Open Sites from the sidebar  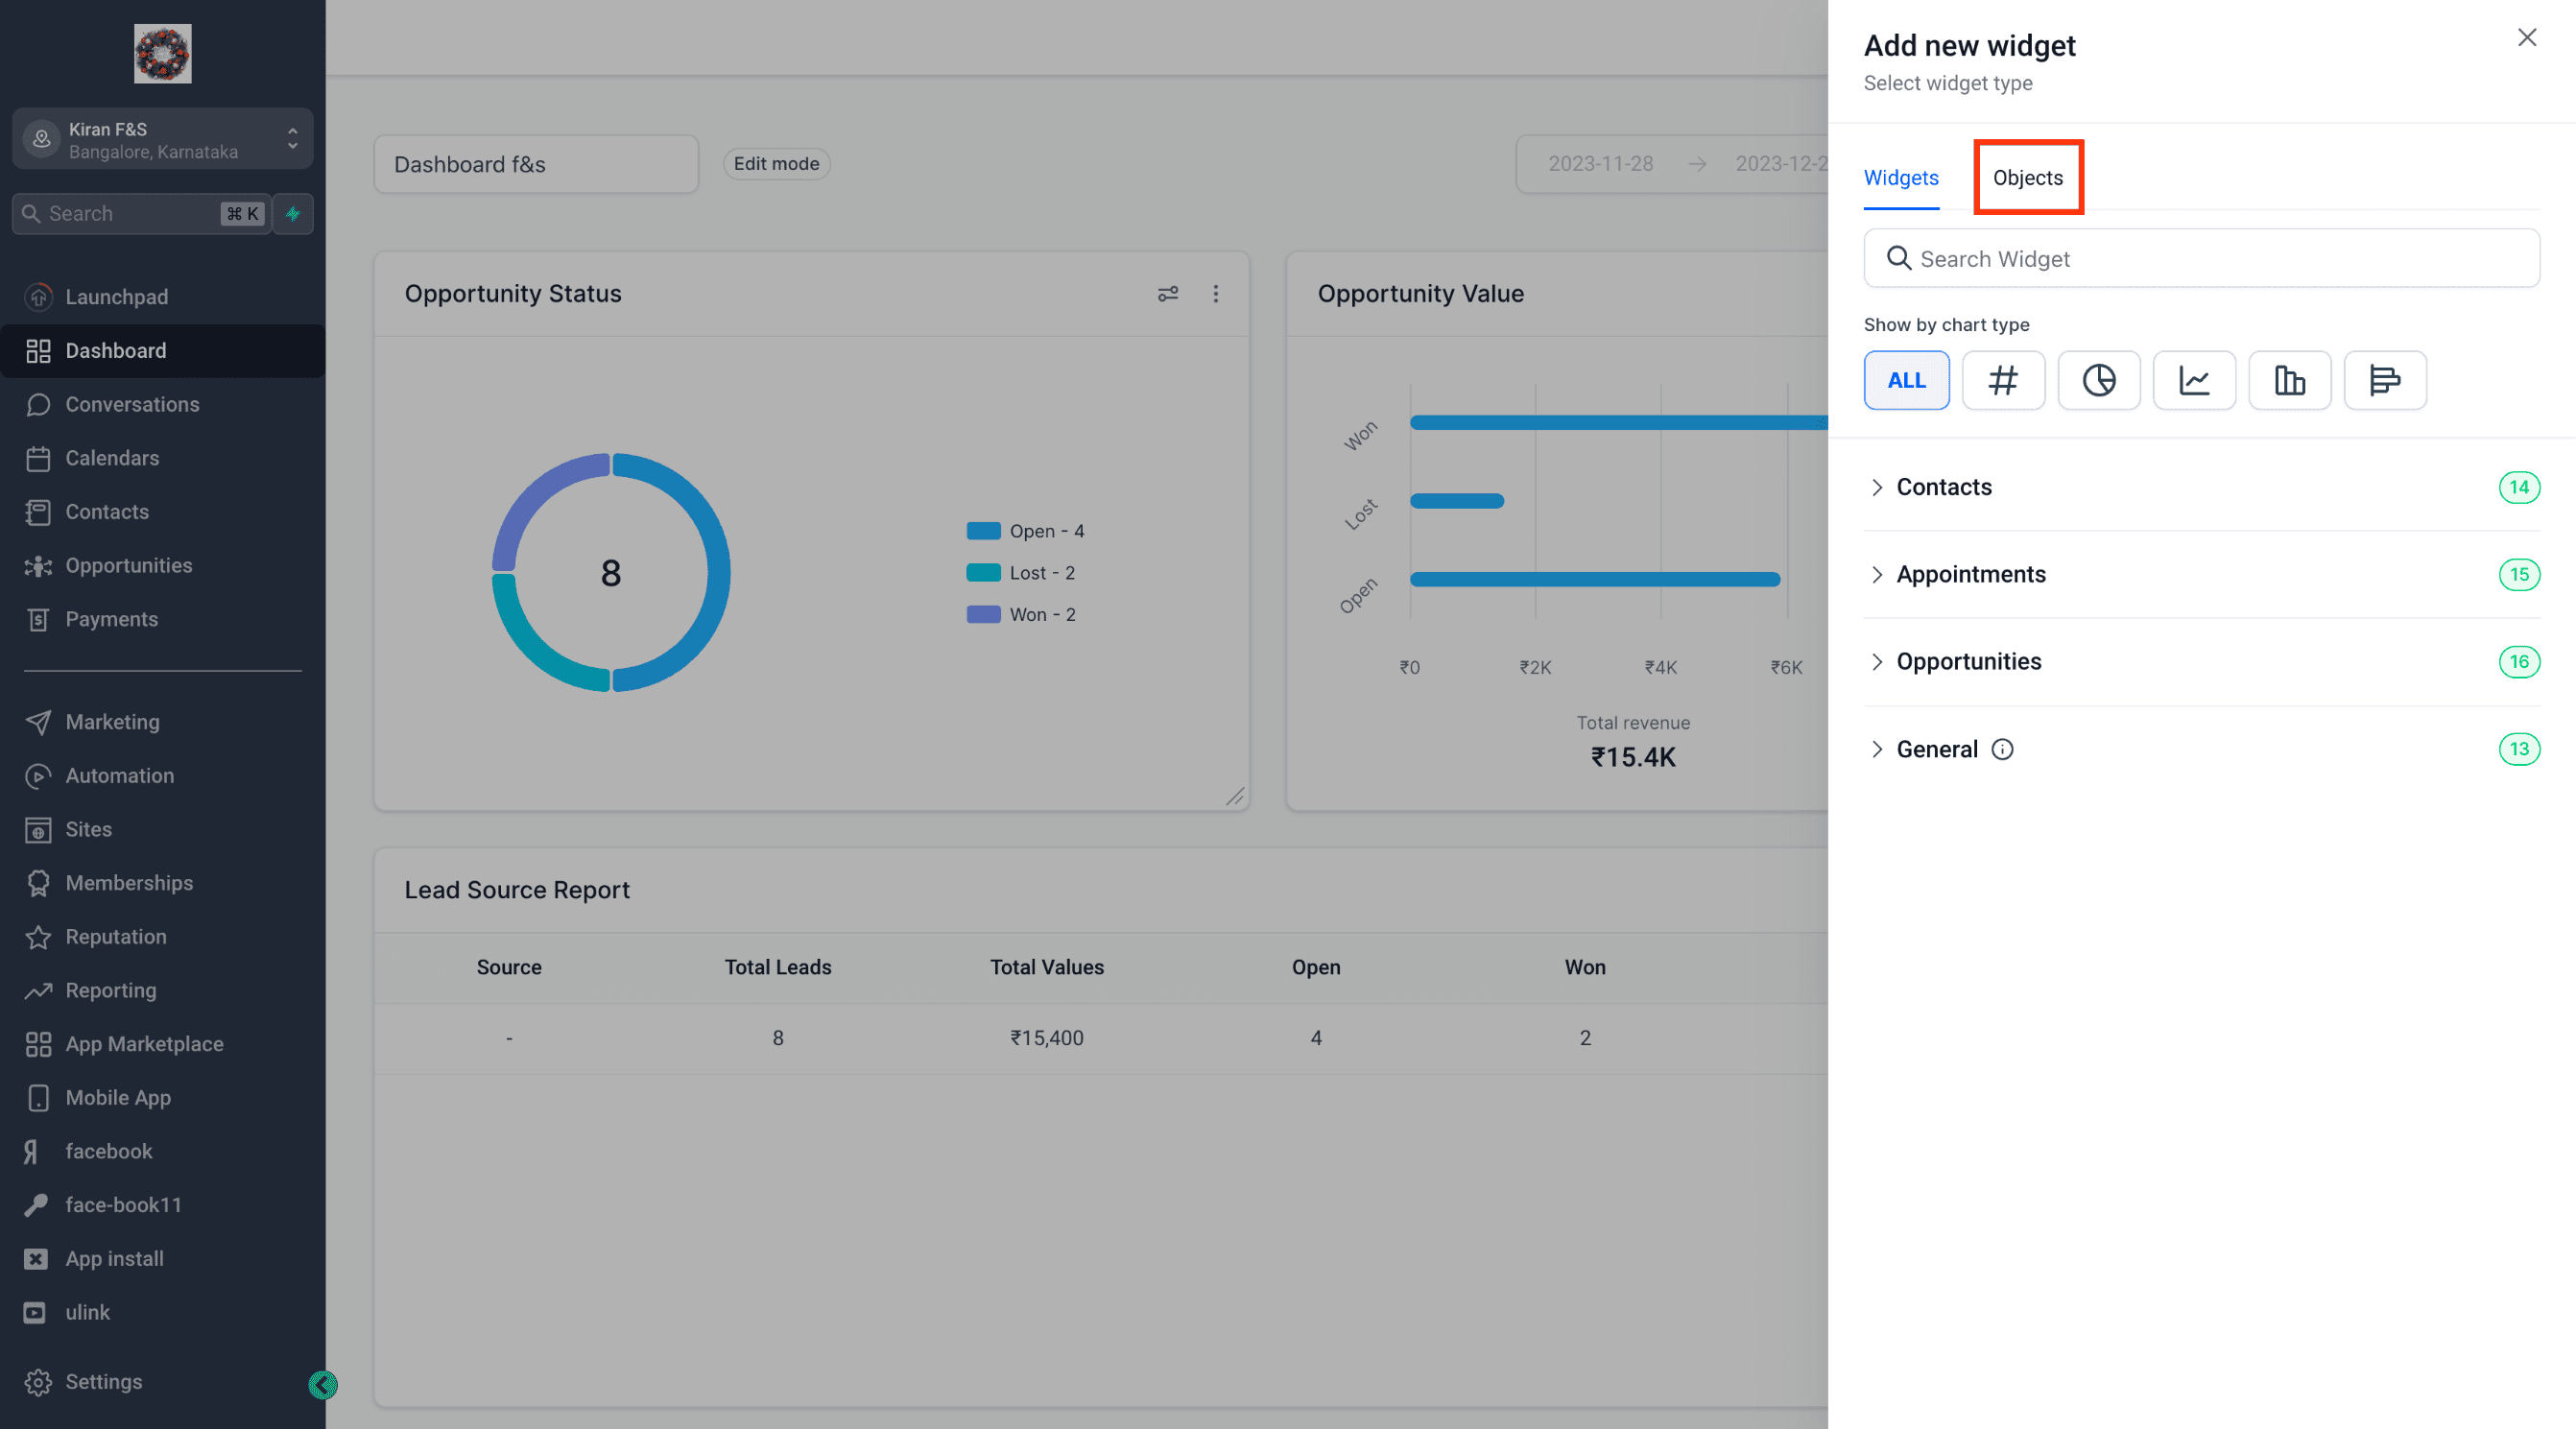[162, 829]
